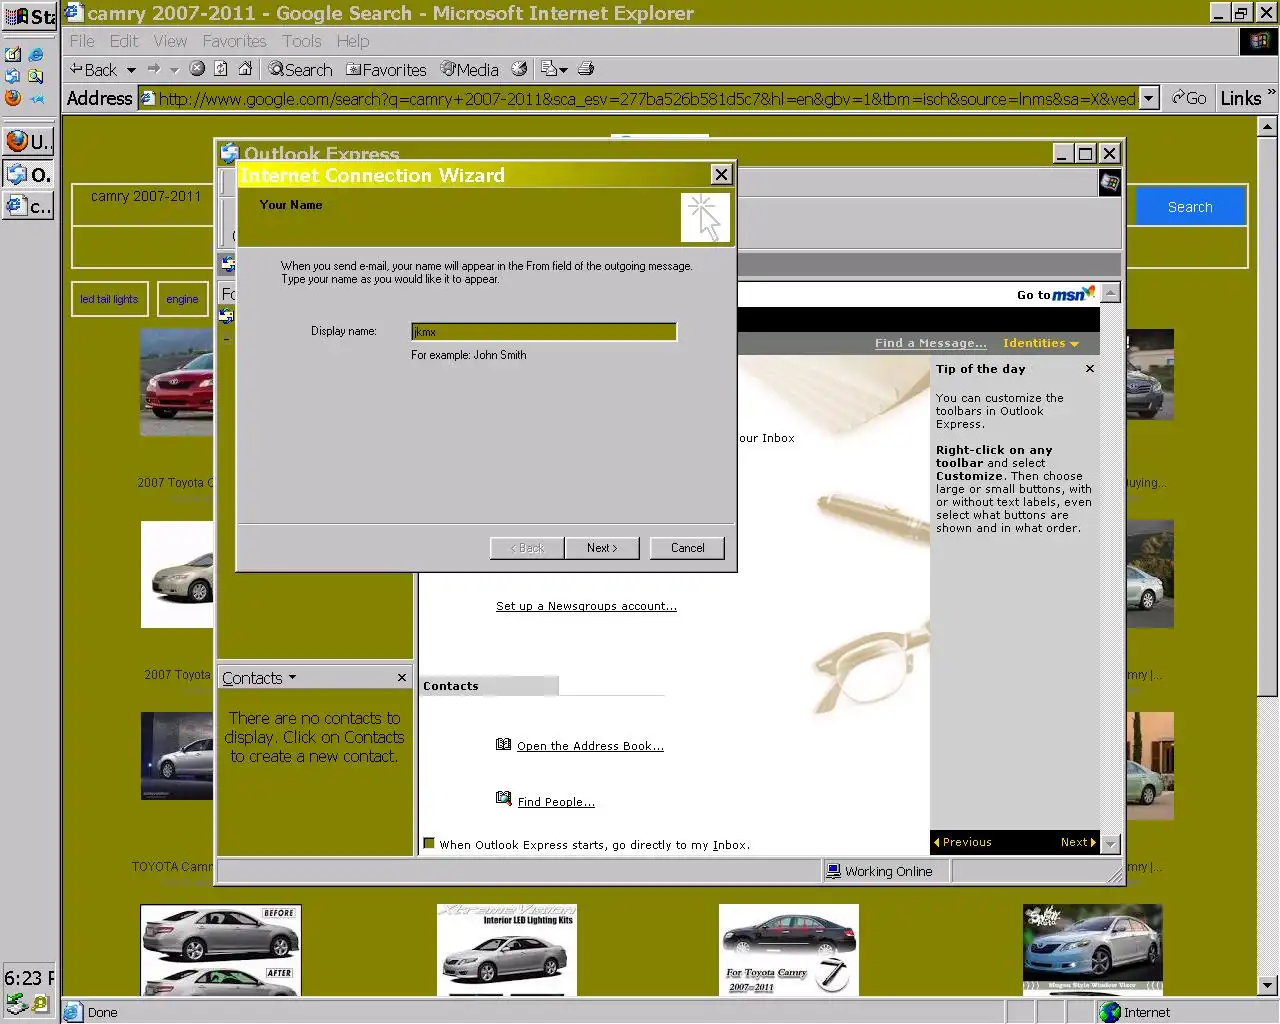The height and width of the screenshot is (1024, 1280).
Task: Click the 'led tail lights' filter chip
Action: pyautogui.click(x=109, y=299)
